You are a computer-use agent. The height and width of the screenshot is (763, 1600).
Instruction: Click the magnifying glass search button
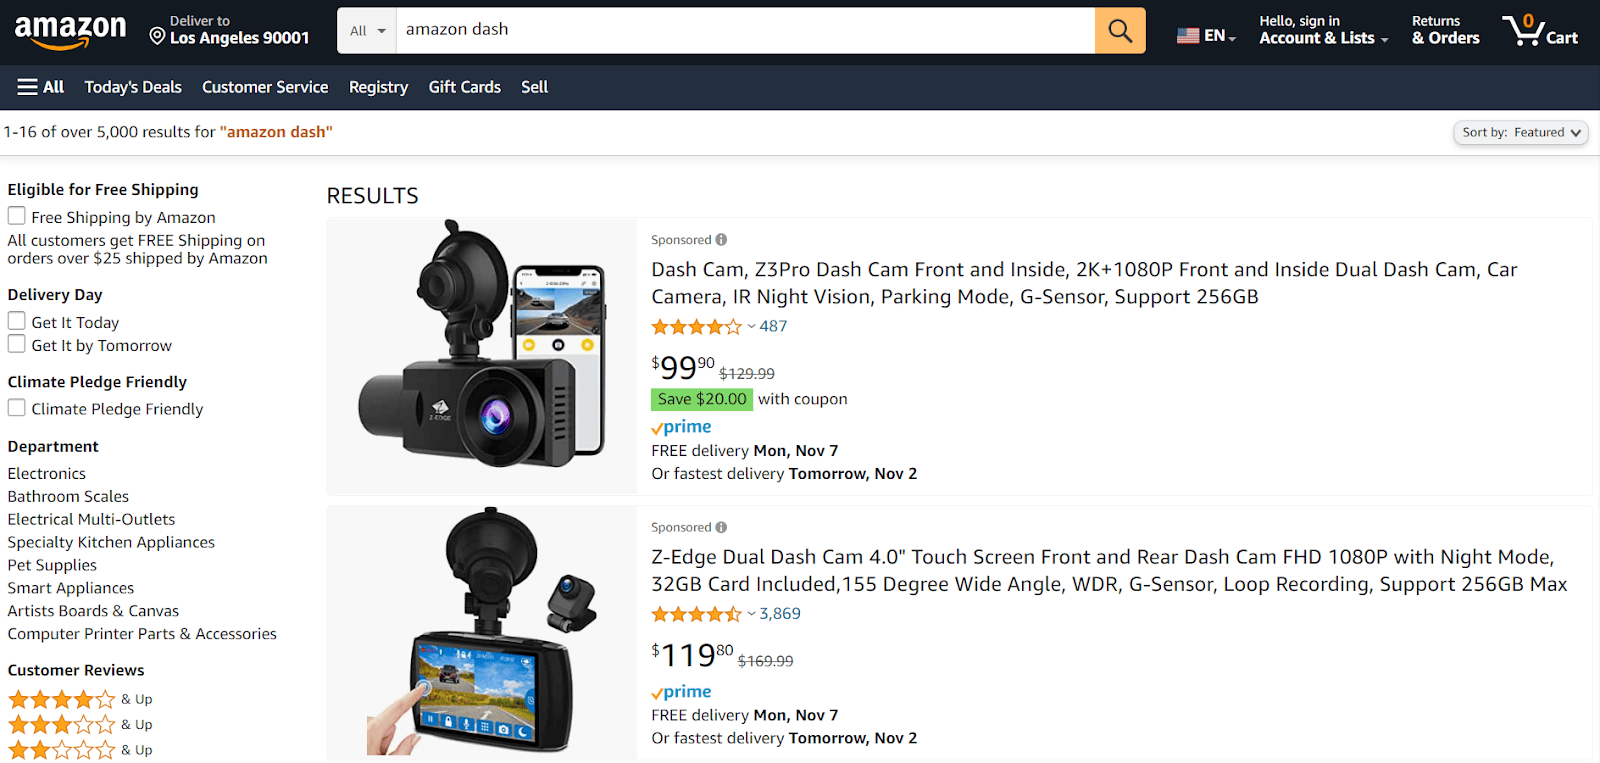click(x=1120, y=31)
